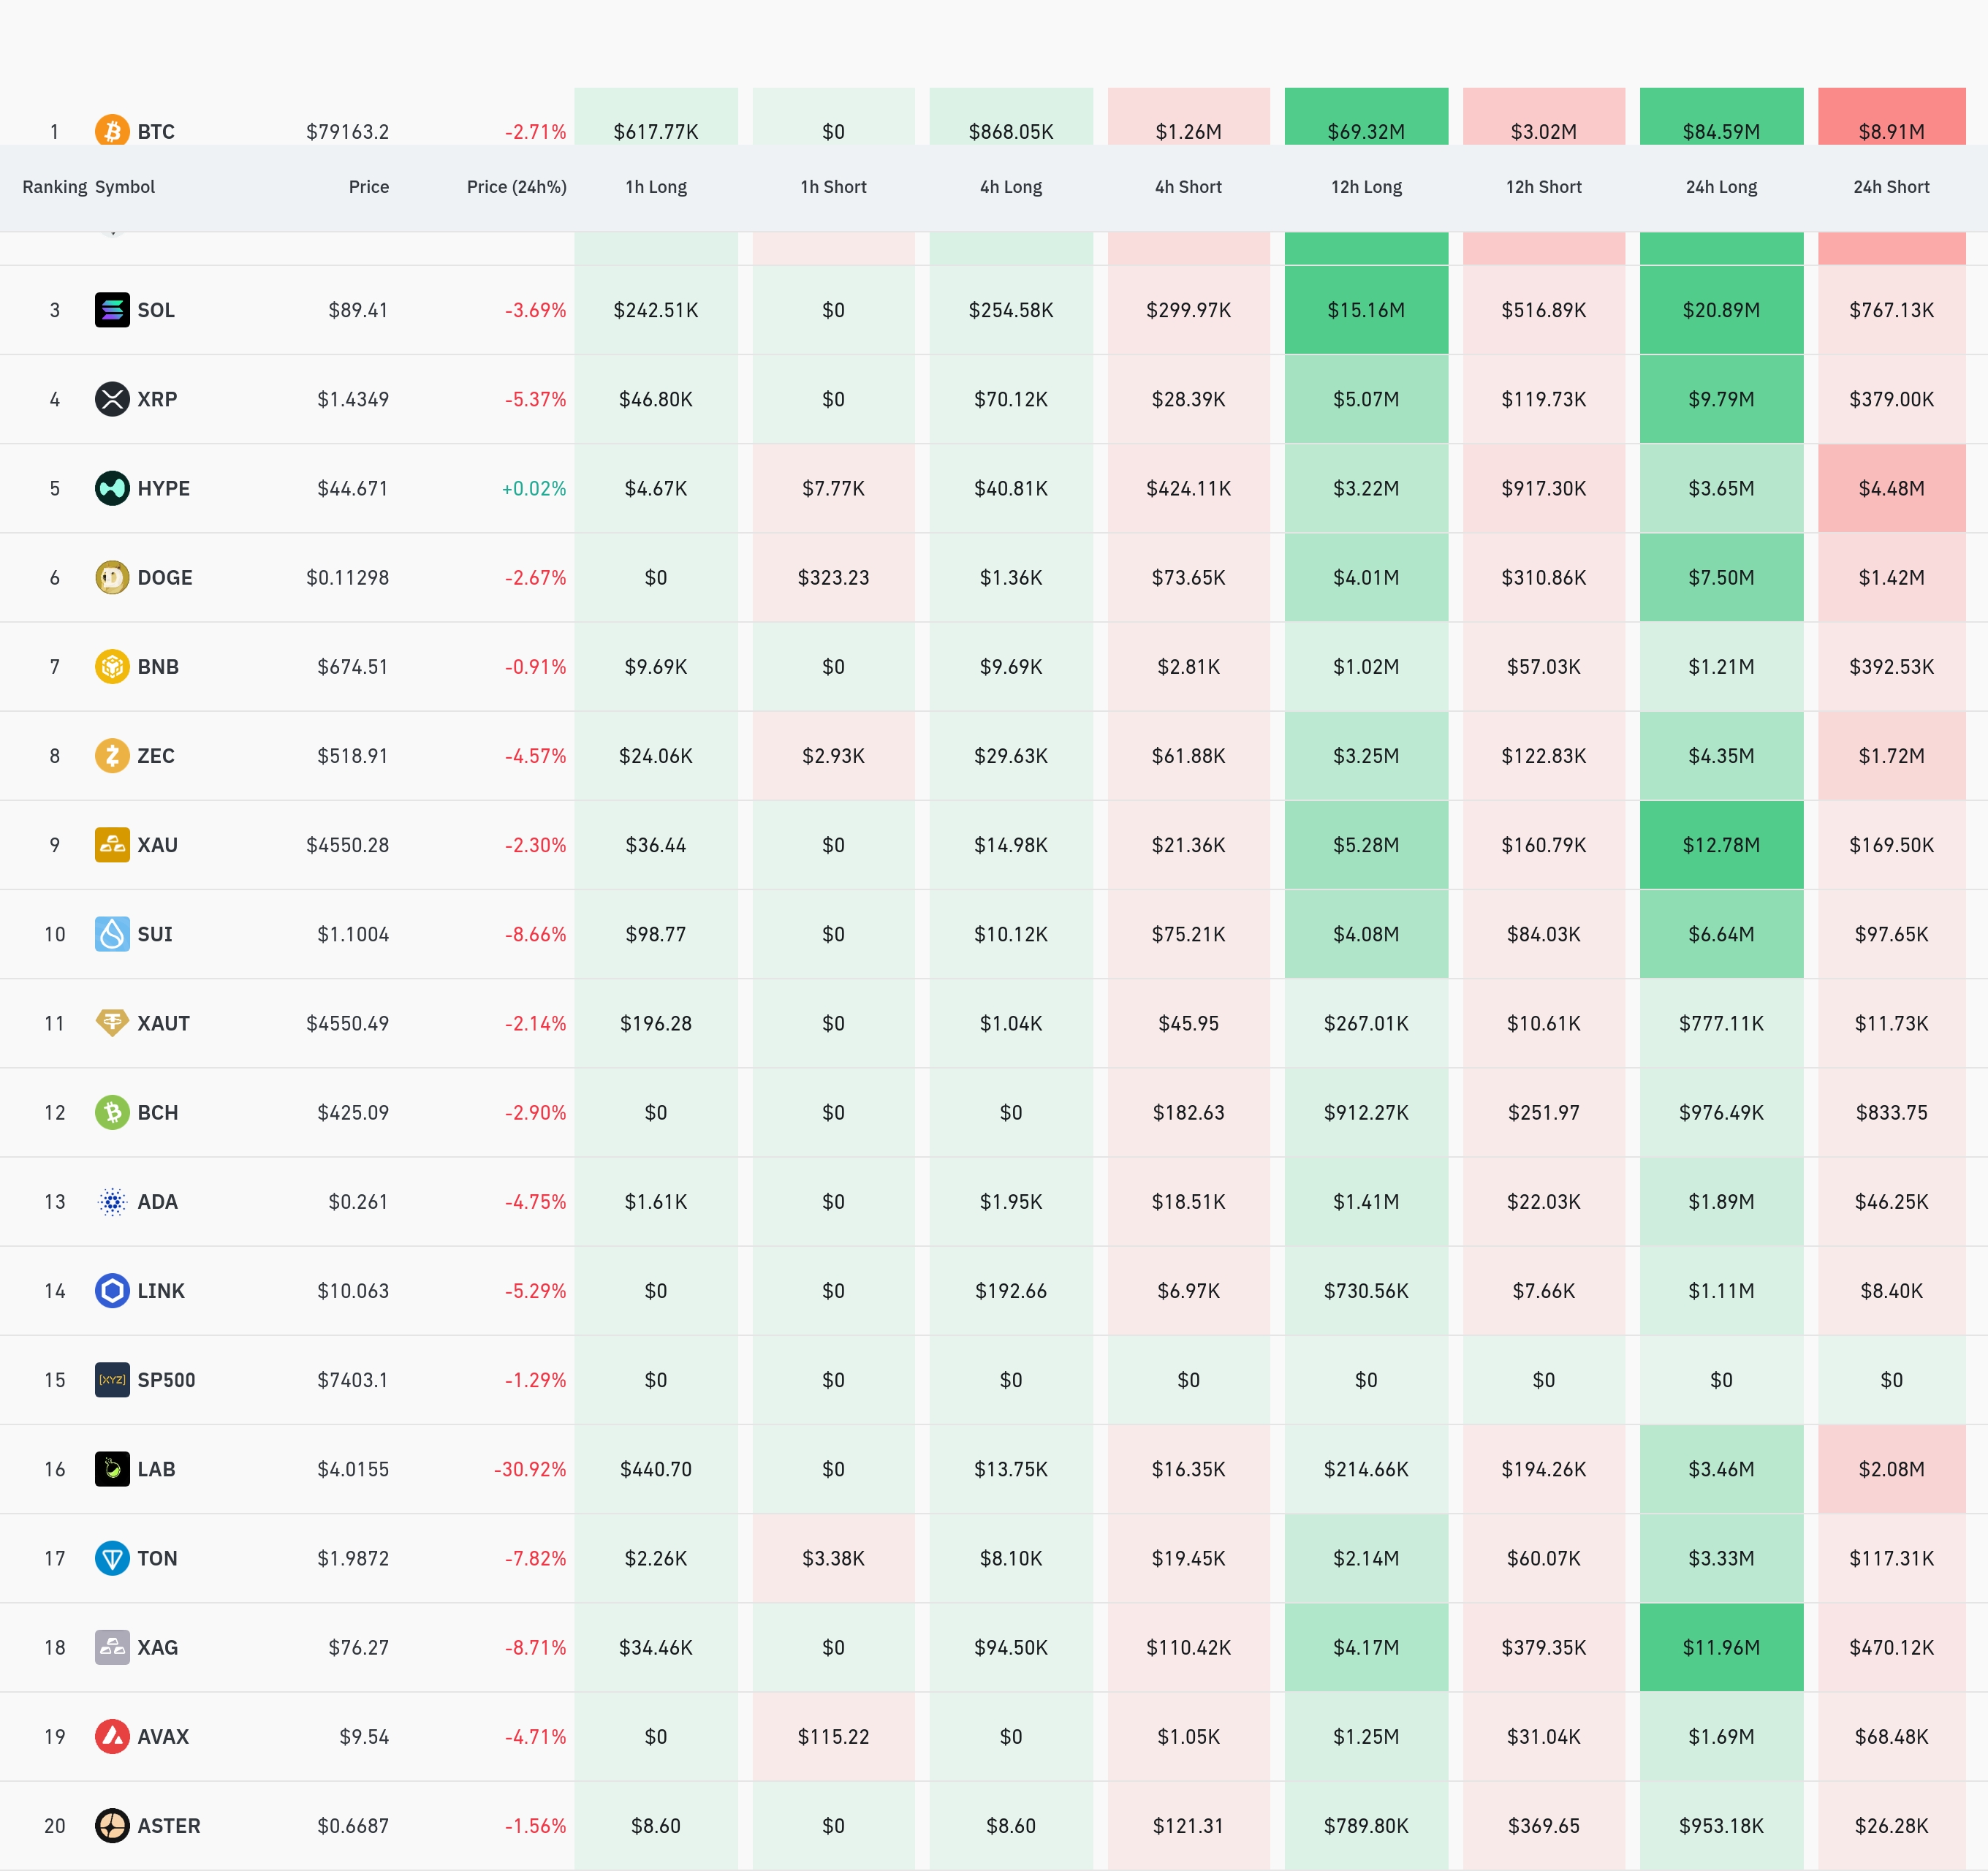Click ASTER 12h Long $789.80K cell

pyautogui.click(x=1367, y=1826)
